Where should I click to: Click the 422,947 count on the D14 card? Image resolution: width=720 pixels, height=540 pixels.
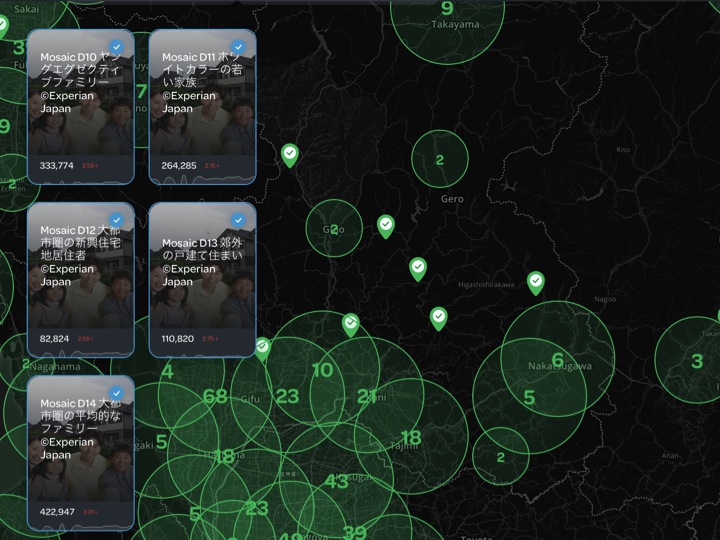57,512
